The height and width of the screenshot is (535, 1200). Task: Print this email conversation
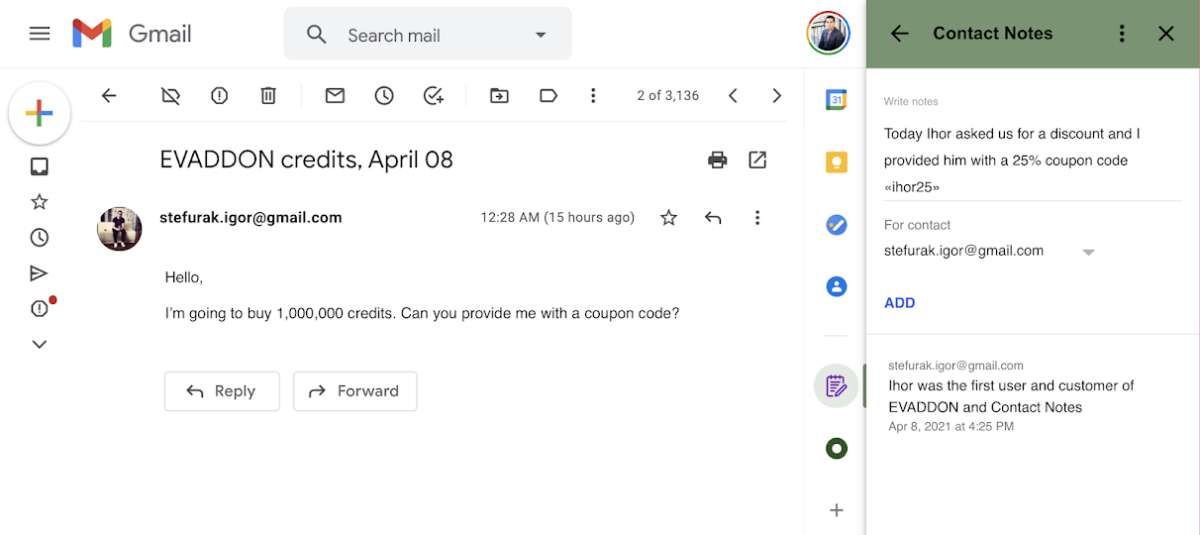click(x=717, y=160)
